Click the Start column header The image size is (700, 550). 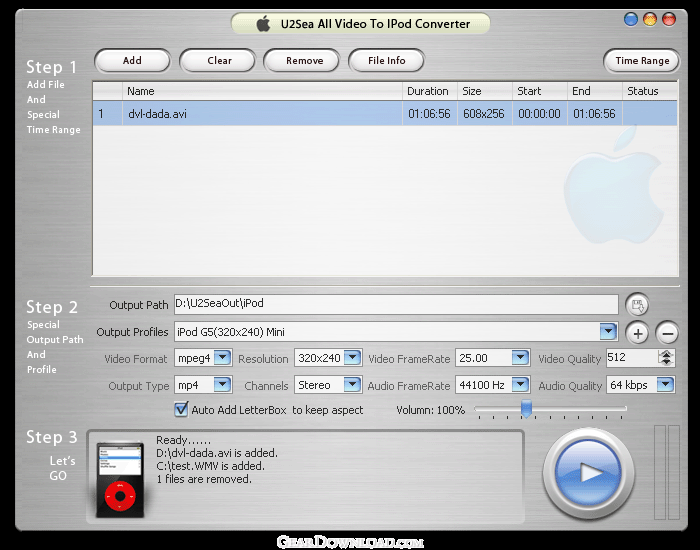pyautogui.click(x=539, y=91)
